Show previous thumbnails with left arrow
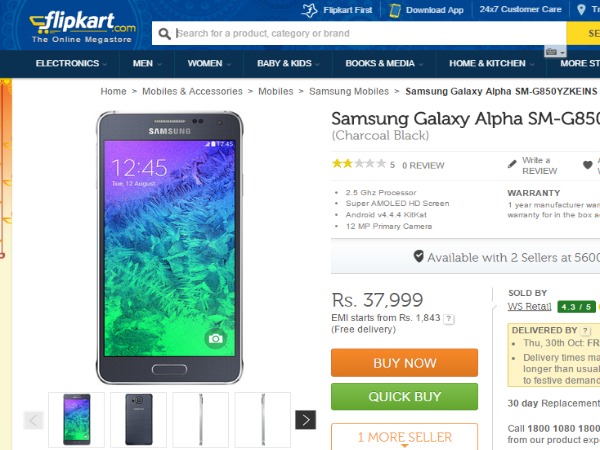 34,420
